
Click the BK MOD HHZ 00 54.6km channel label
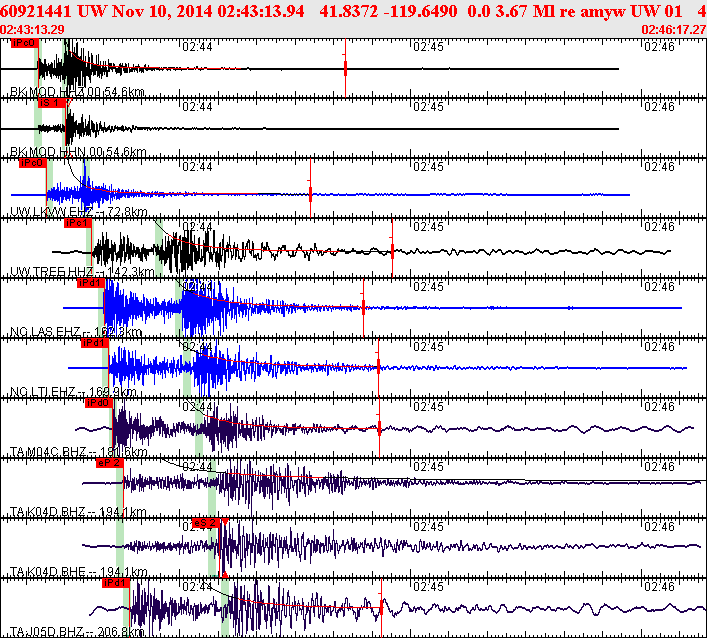point(77,92)
